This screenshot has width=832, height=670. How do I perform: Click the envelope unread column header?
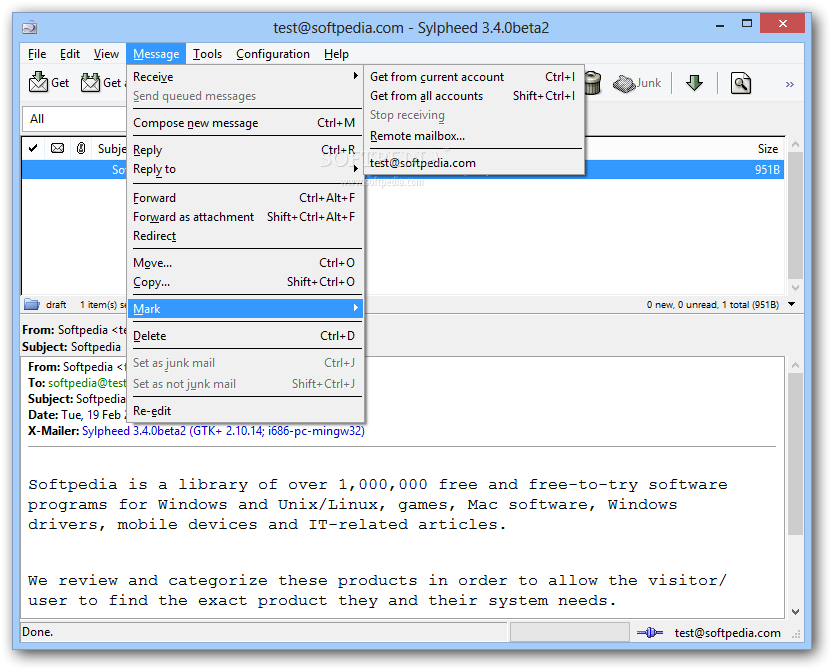[57, 148]
